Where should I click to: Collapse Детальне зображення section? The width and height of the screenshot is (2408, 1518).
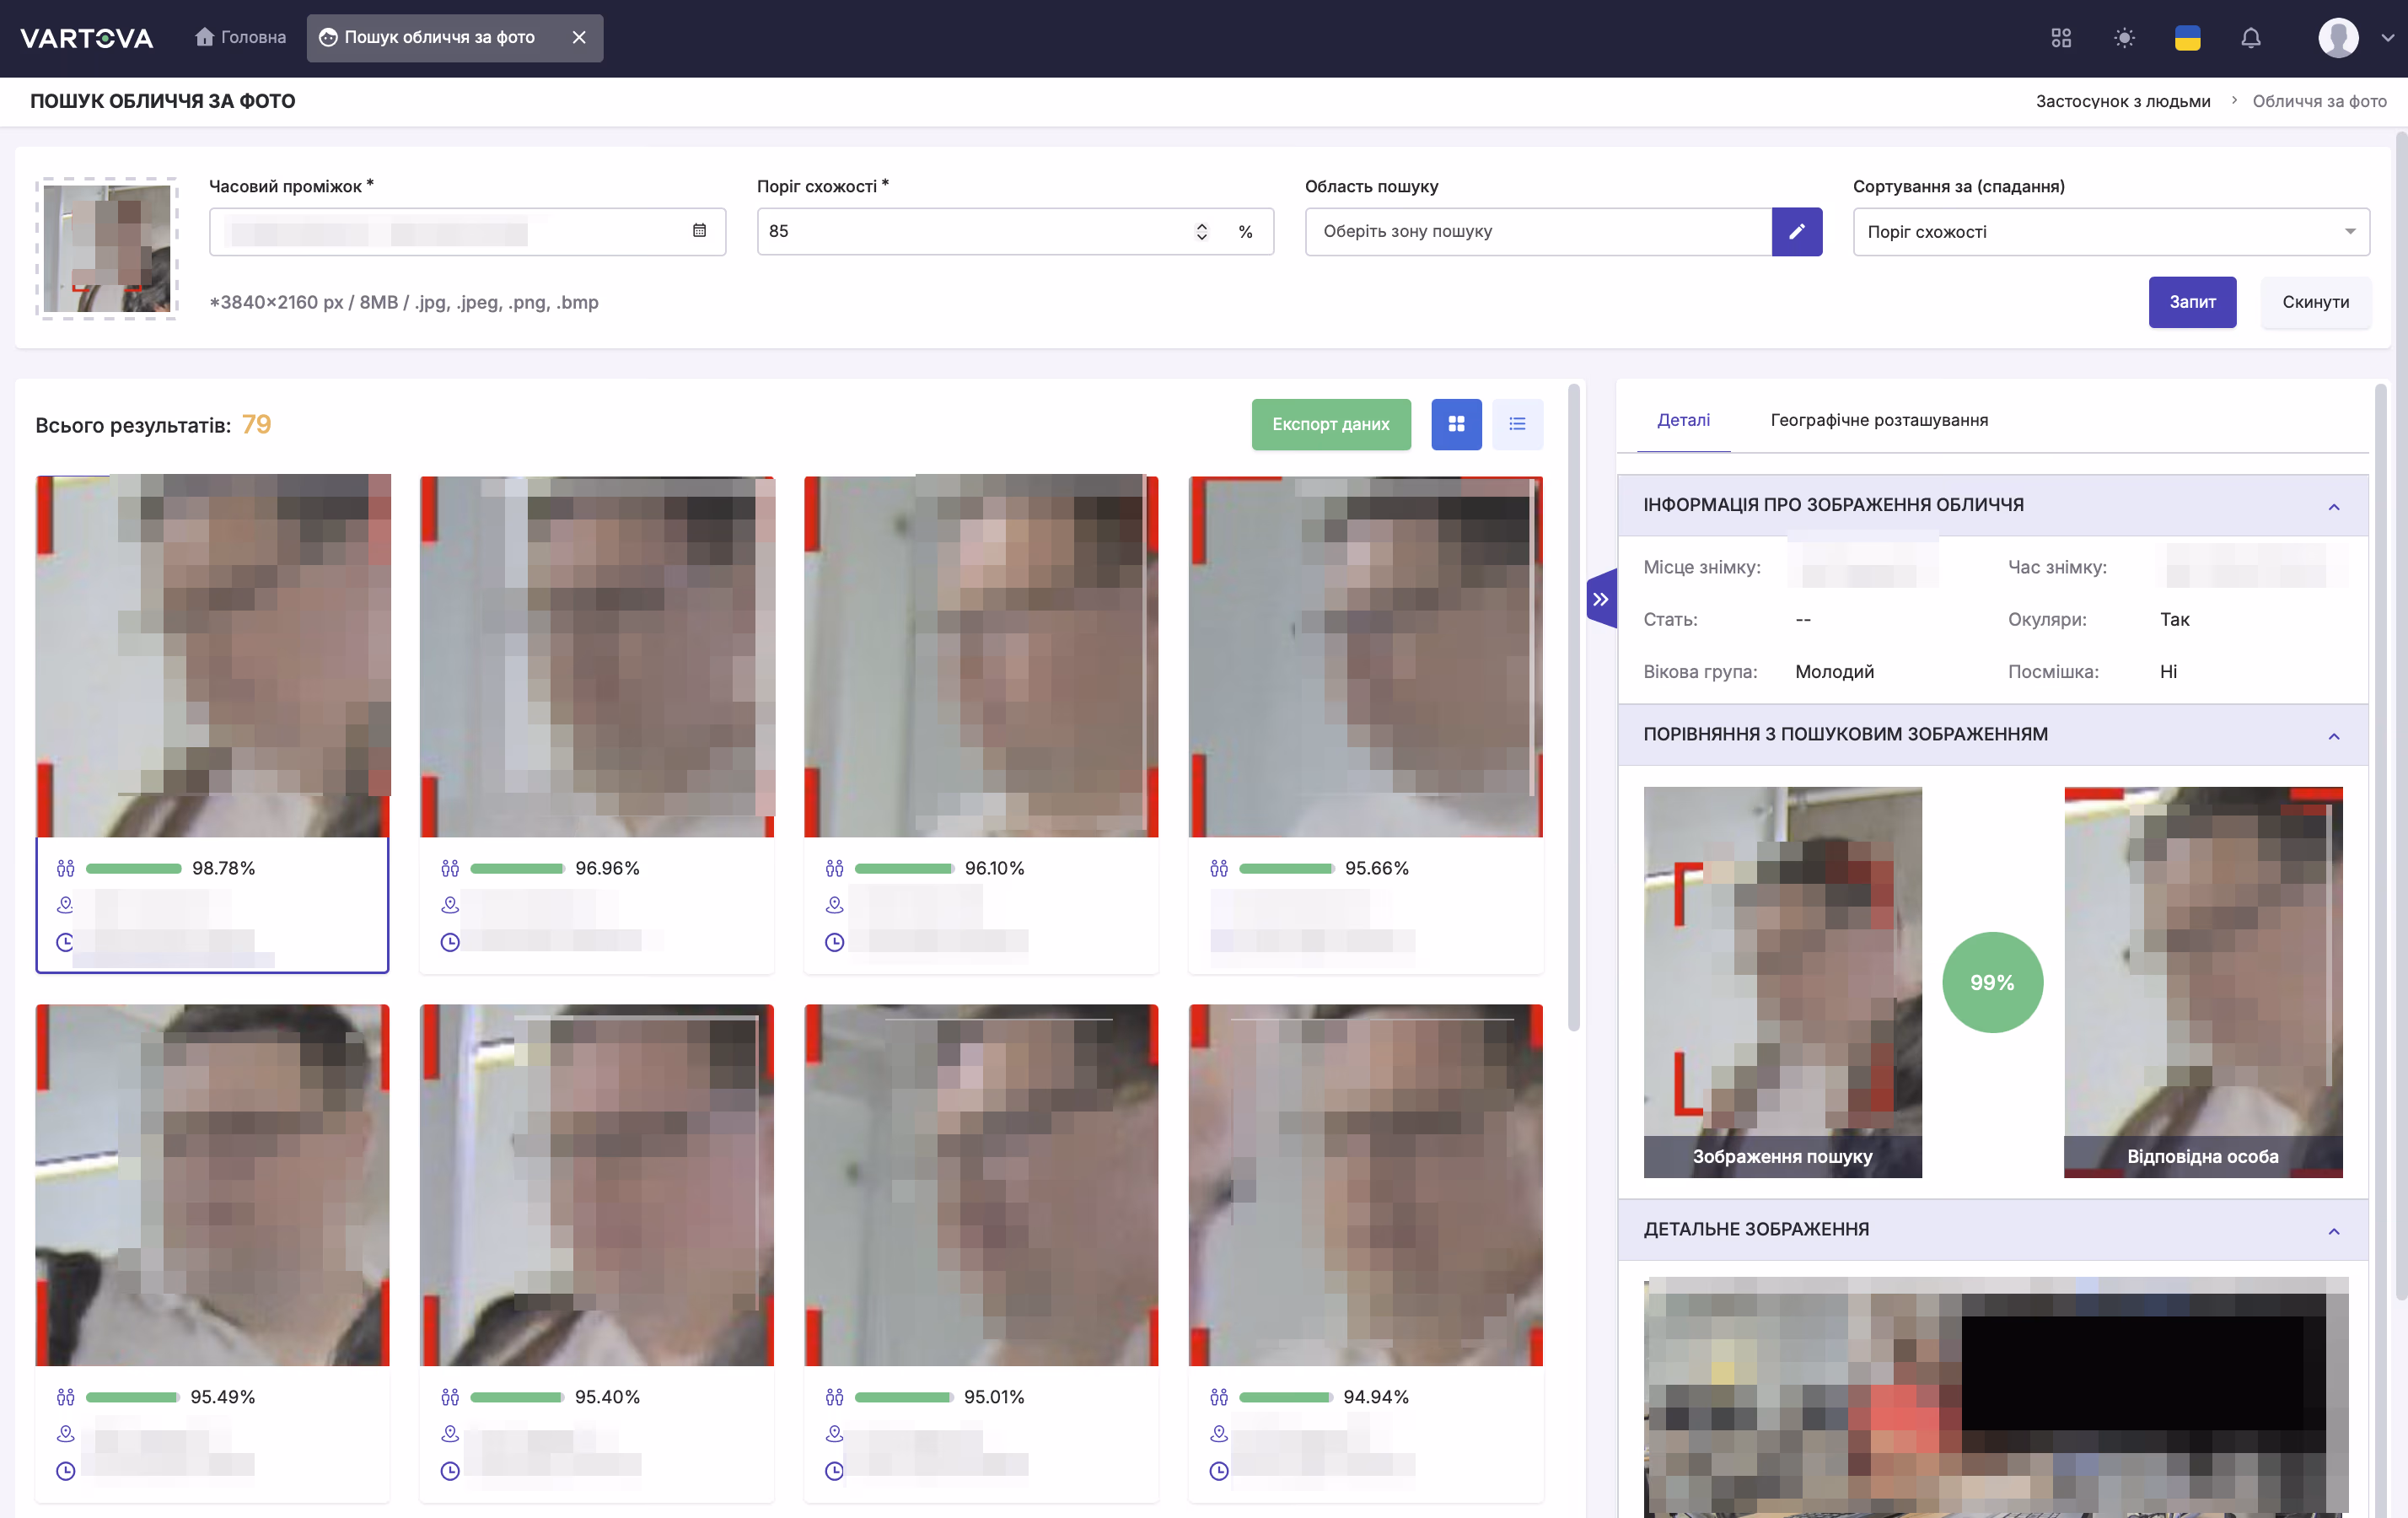click(x=2333, y=1230)
